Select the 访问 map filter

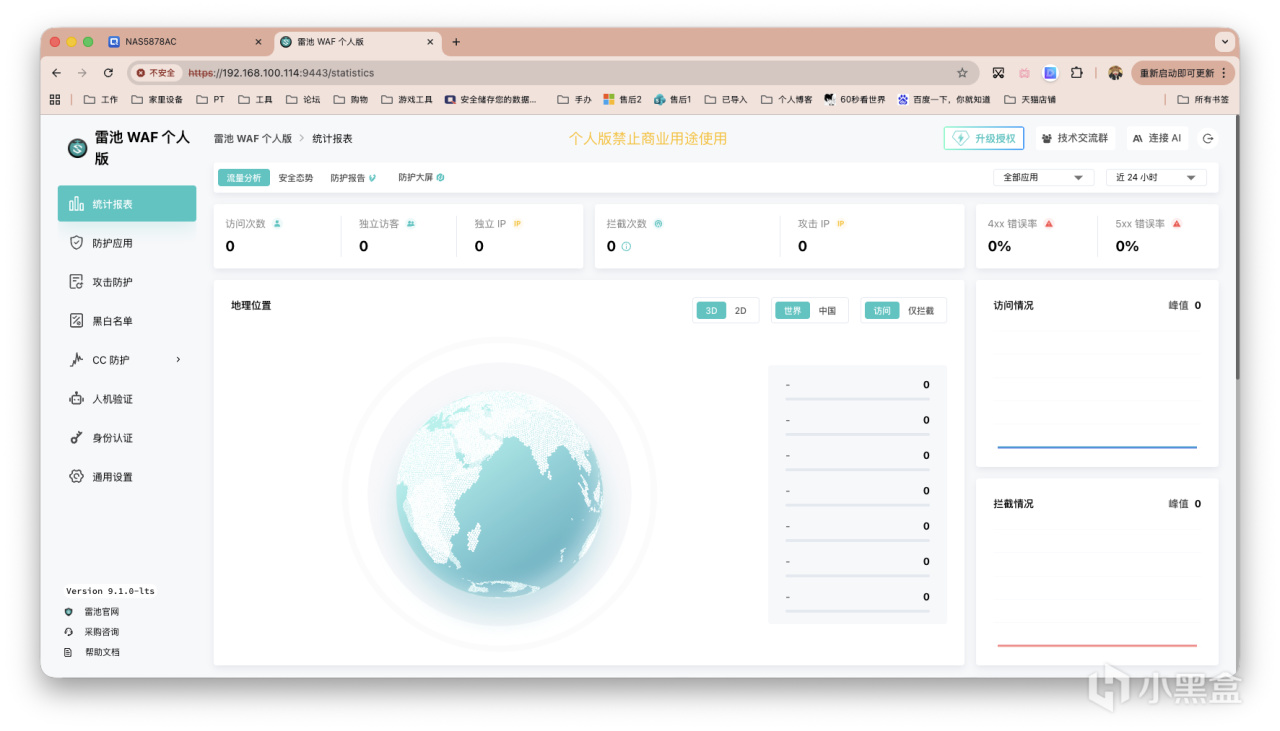882,311
